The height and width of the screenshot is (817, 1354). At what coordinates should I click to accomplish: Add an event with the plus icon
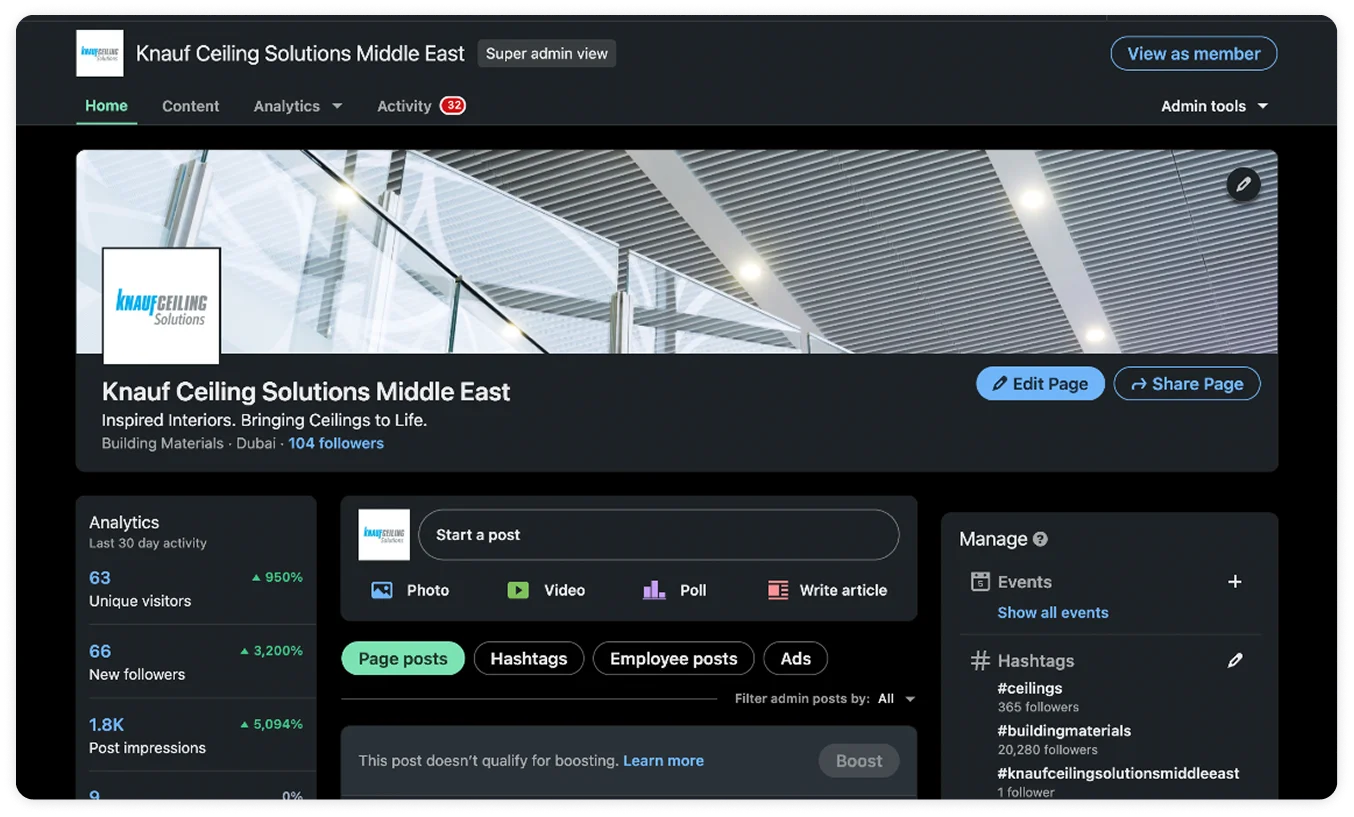click(1235, 582)
